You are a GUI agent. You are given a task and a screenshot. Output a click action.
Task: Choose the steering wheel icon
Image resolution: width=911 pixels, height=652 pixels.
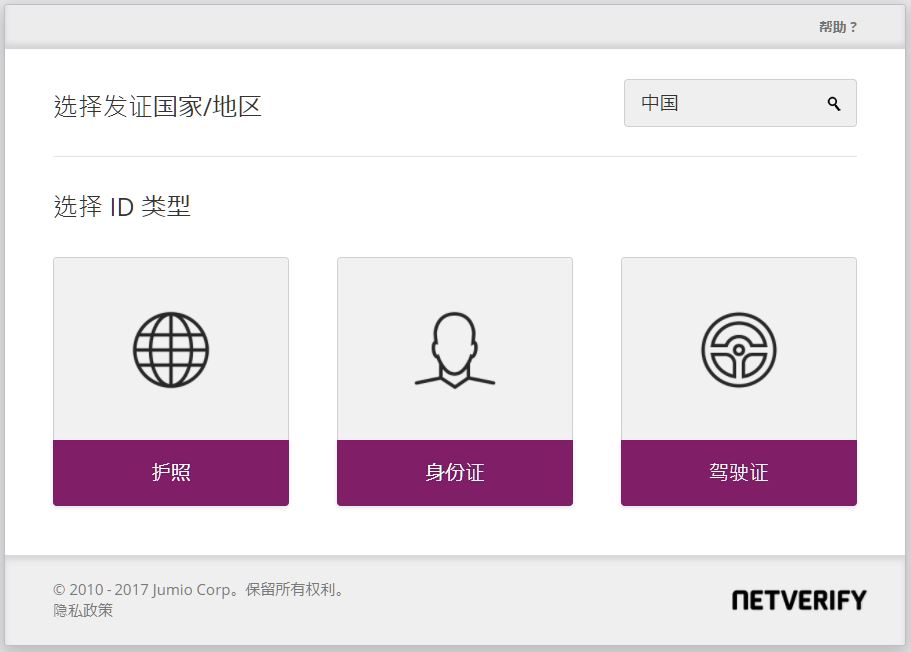[x=739, y=350]
